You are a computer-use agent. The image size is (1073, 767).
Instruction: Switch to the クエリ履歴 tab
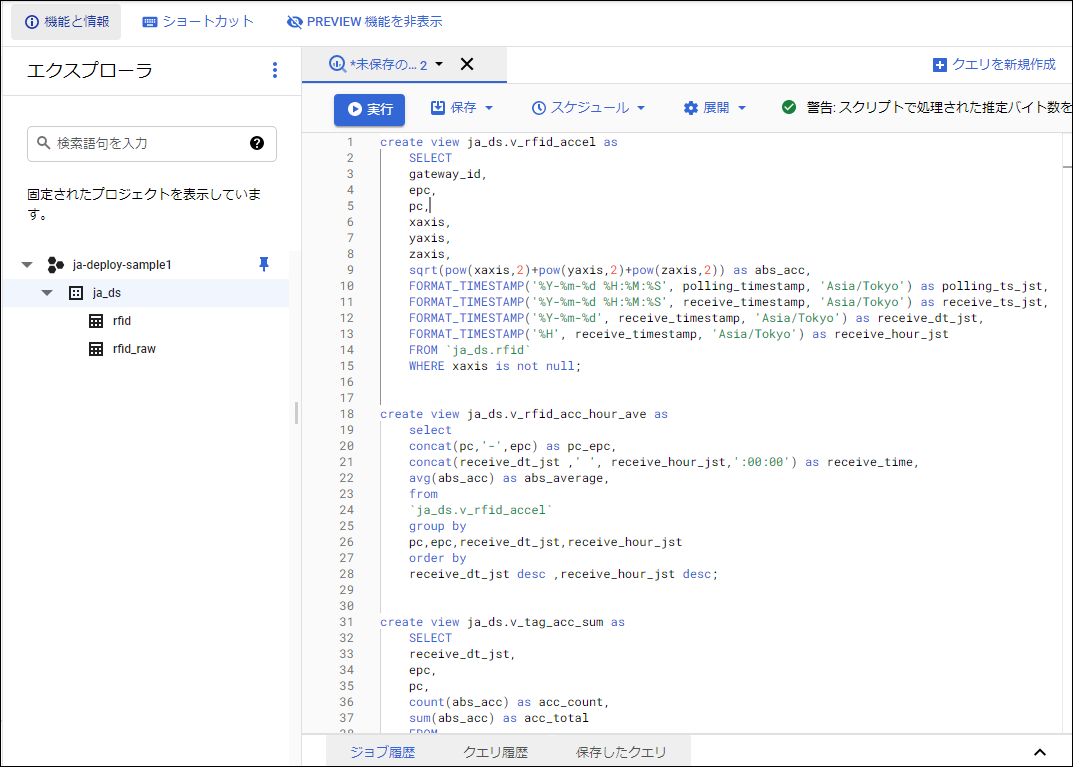(495, 752)
